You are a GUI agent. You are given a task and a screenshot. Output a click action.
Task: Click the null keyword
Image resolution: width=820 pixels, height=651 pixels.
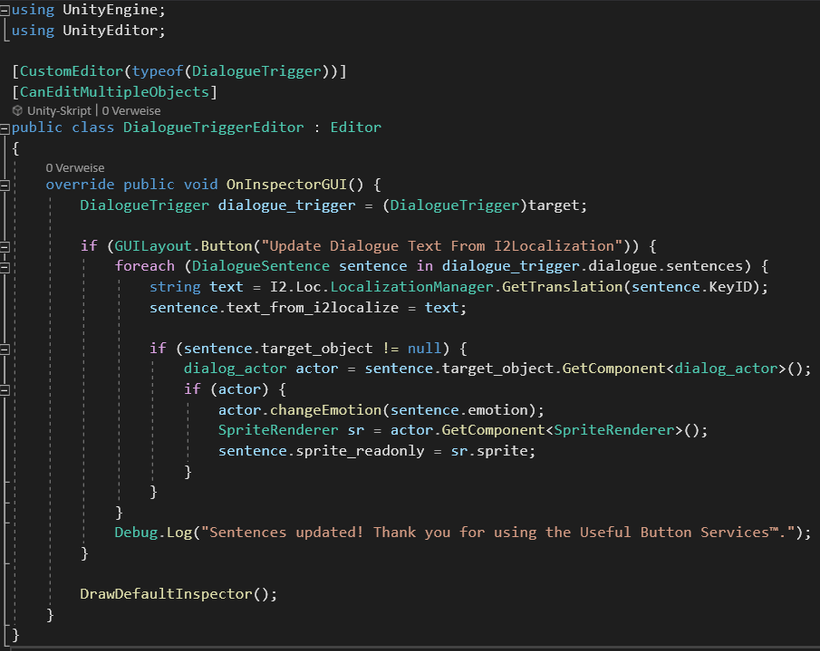click(x=425, y=348)
